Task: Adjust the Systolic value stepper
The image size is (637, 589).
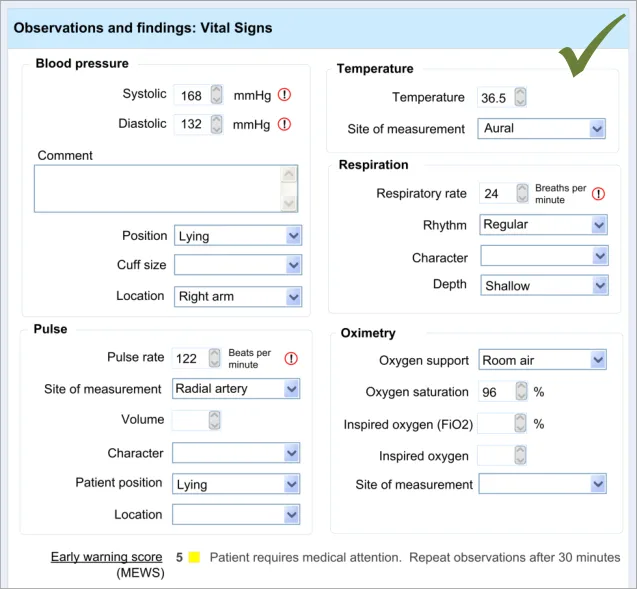Action: pyautogui.click(x=217, y=95)
